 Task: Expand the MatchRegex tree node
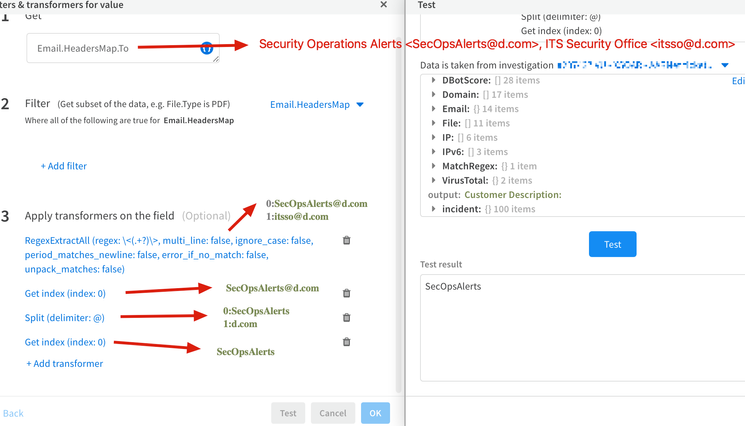coord(433,166)
